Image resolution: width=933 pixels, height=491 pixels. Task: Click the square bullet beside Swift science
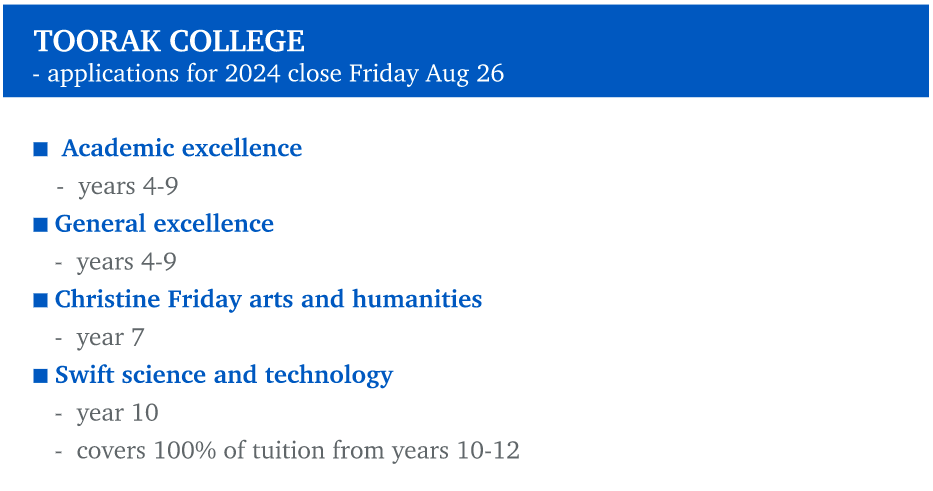(x=40, y=376)
